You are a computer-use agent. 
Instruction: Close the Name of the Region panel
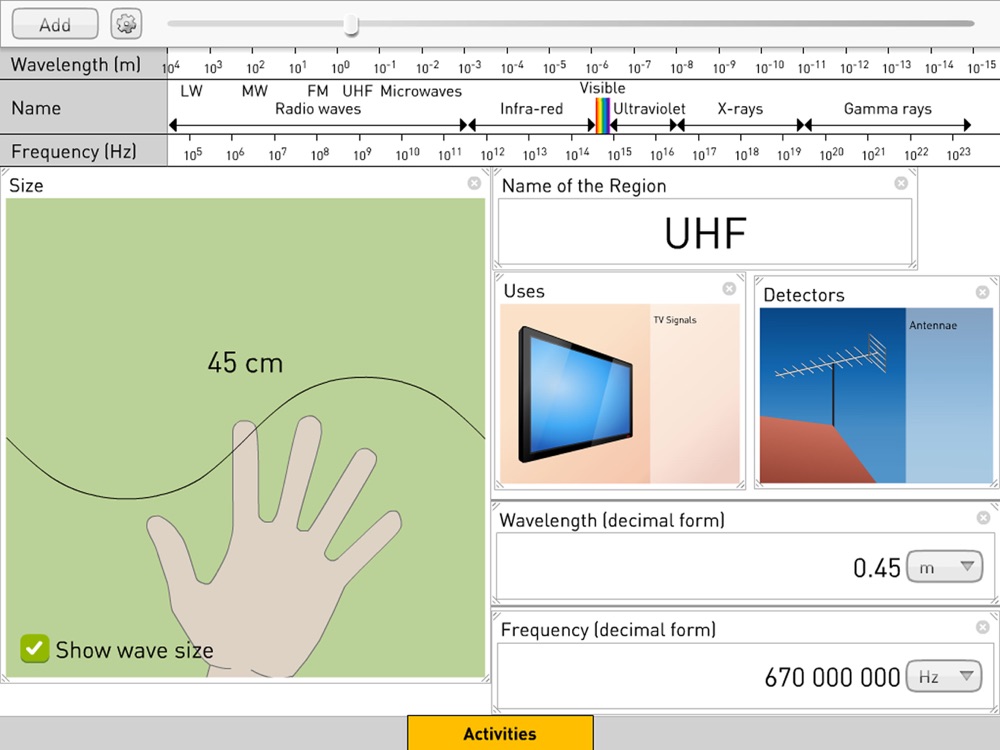(x=901, y=183)
